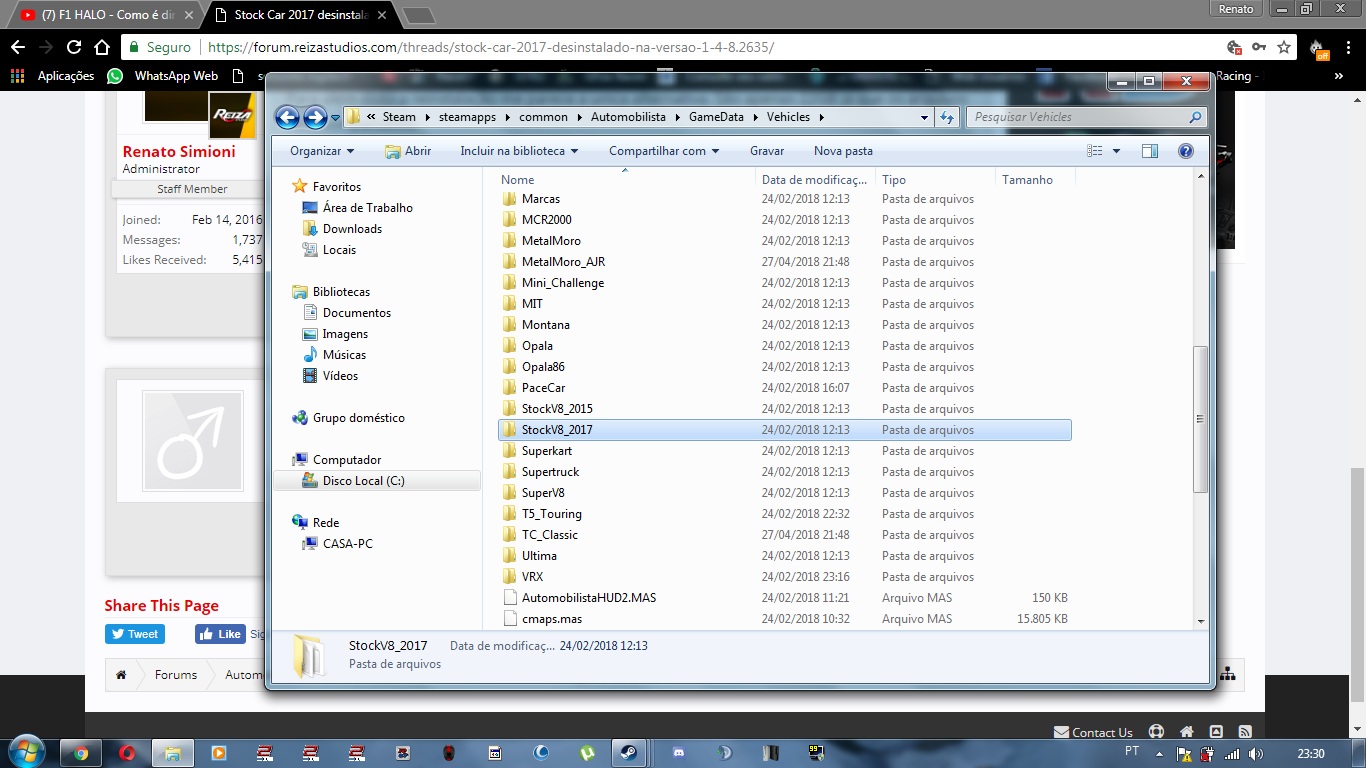The width and height of the screenshot is (1366, 768).
Task: Refresh the Vehicles folder view
Action: click(948, 117)
